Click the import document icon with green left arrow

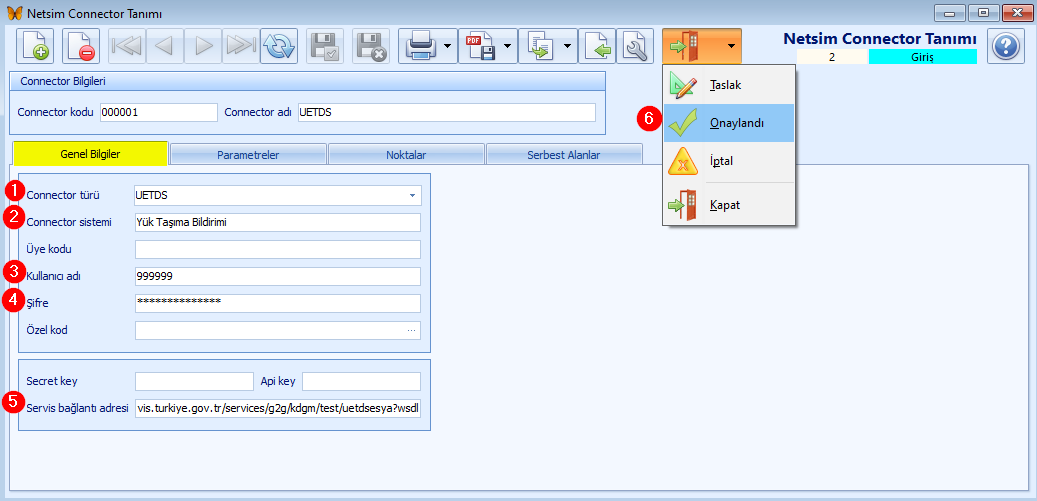597,46
